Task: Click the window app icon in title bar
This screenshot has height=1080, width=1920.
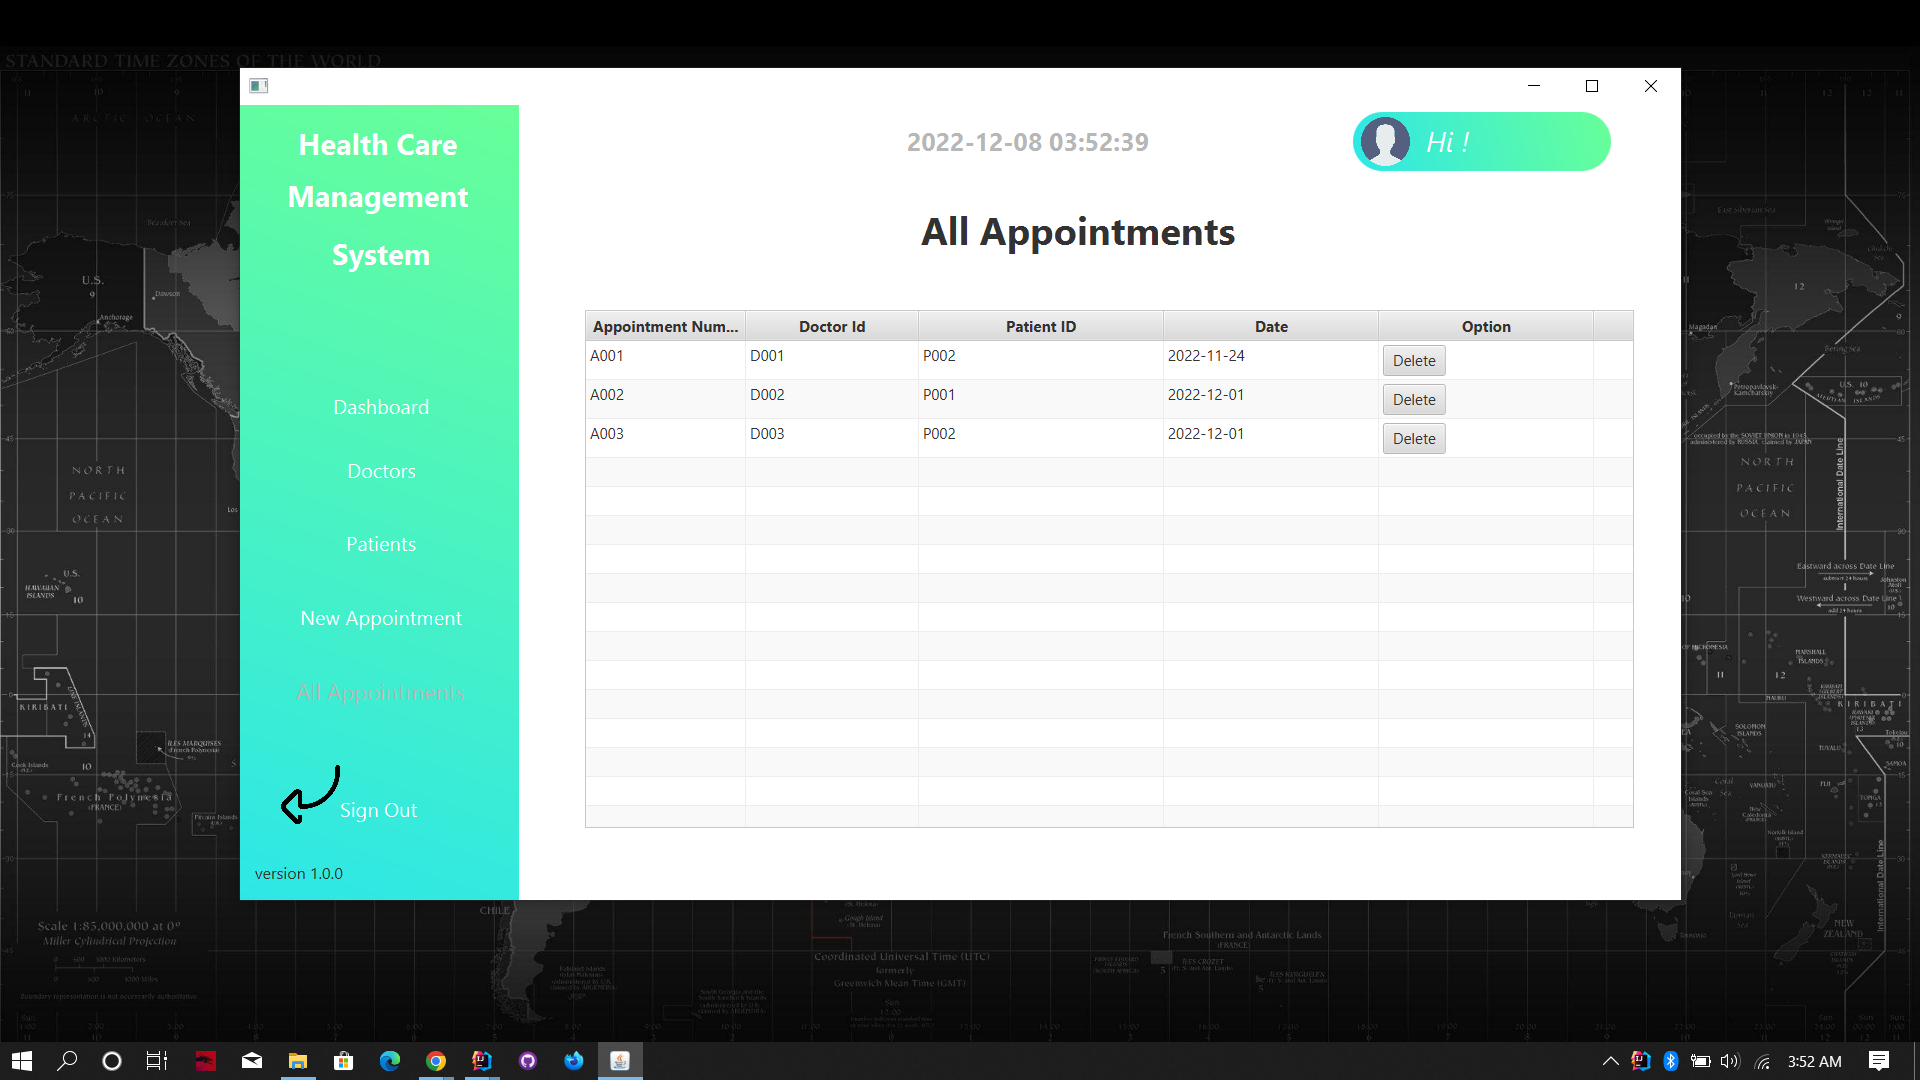Action: point(259,86)
